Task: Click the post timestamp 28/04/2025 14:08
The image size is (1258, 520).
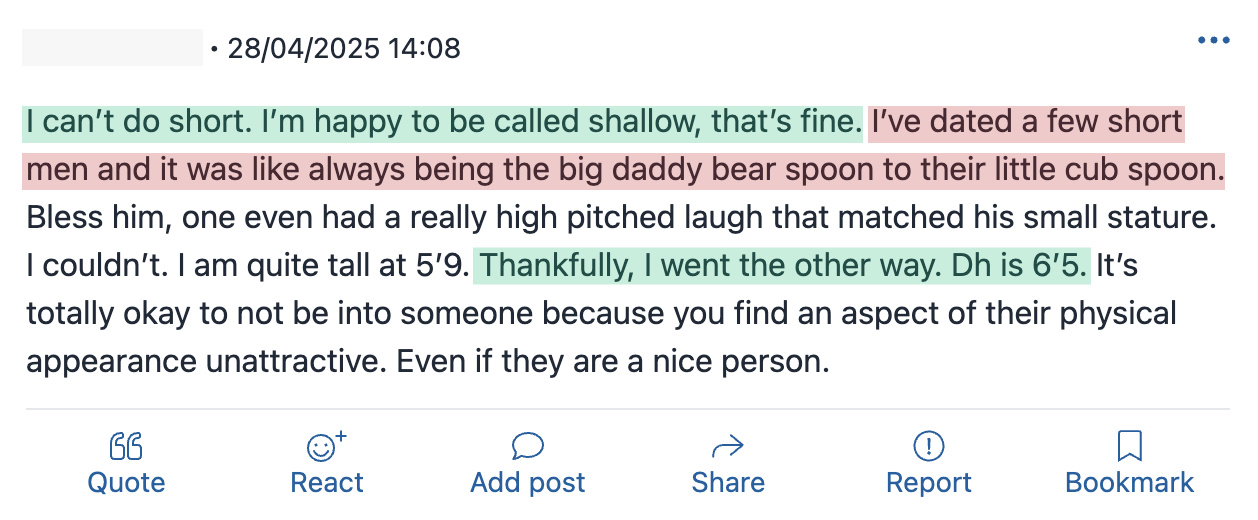Action: click(x=344, y=48)
